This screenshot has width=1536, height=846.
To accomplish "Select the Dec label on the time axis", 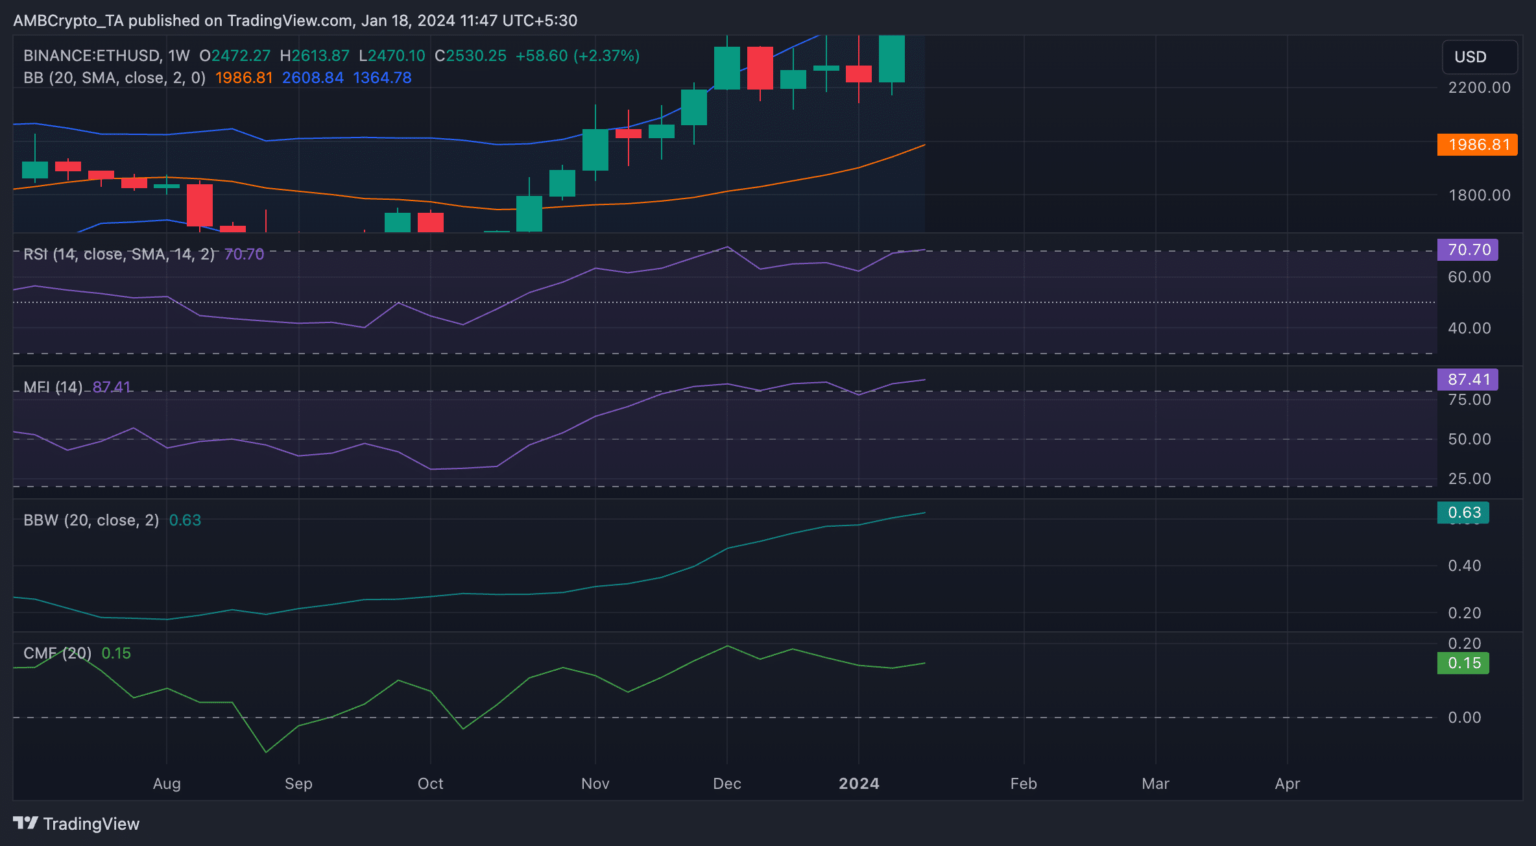I will [x=727, y=784].
